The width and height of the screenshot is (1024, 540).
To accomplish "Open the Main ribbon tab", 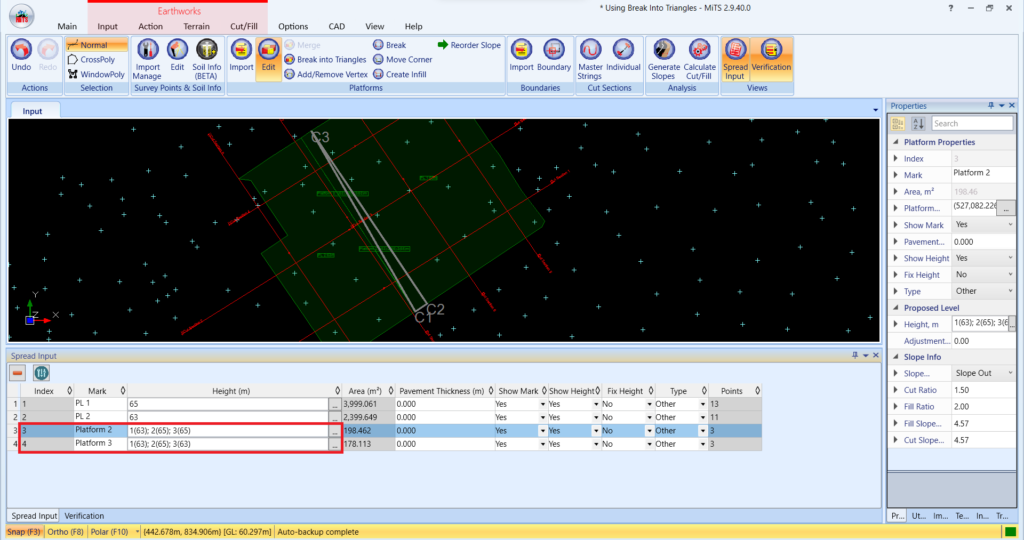I will pyautogui.click(x=67, y=26).
